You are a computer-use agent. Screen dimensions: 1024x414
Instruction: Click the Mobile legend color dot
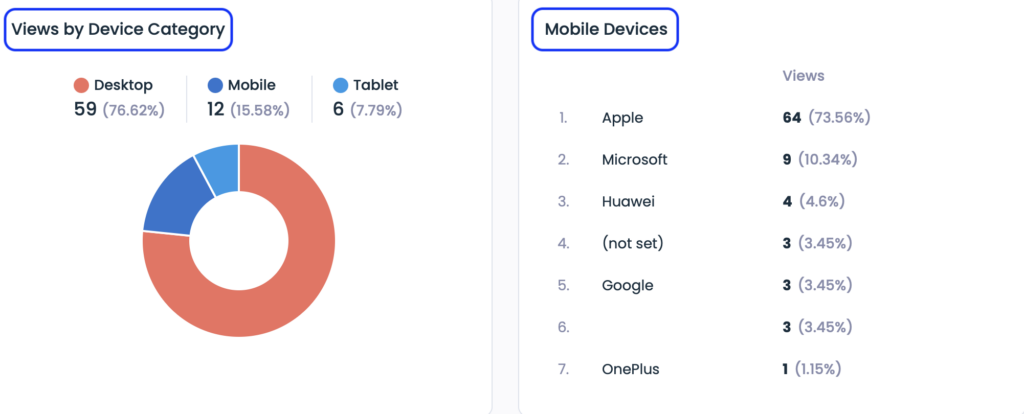tap(216, 86)
